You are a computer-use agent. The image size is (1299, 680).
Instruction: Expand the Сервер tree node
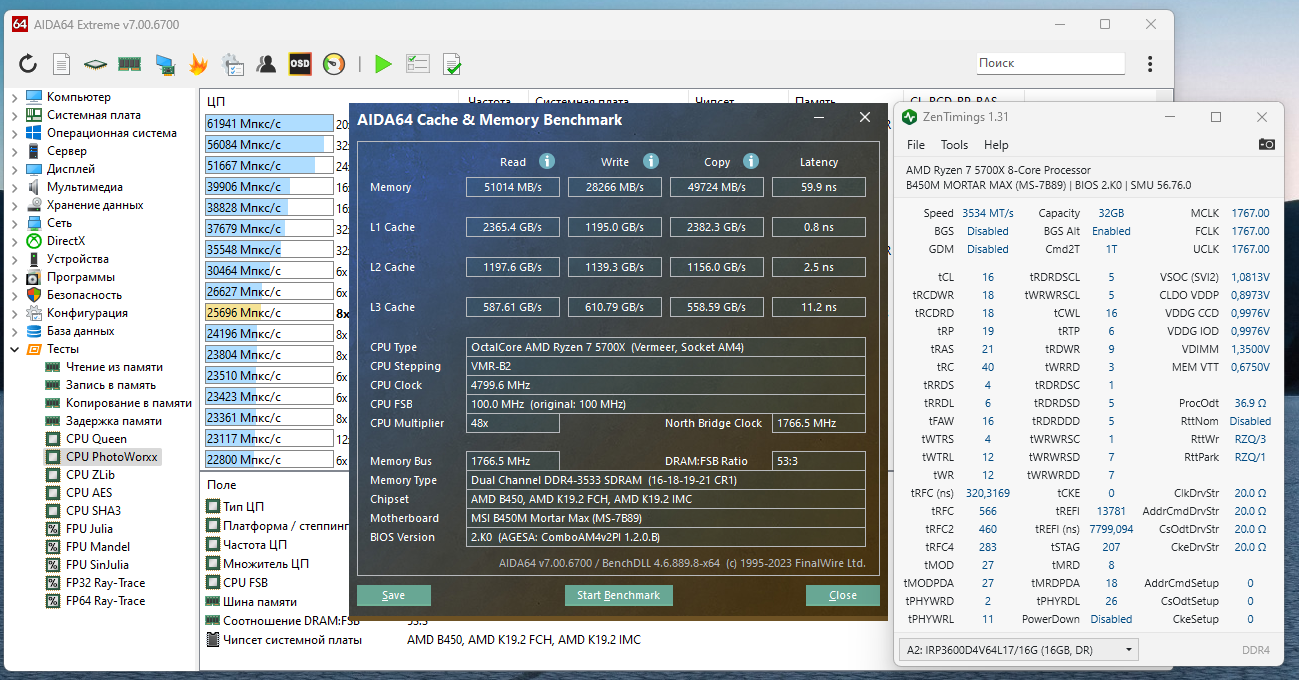pos(14,151)
